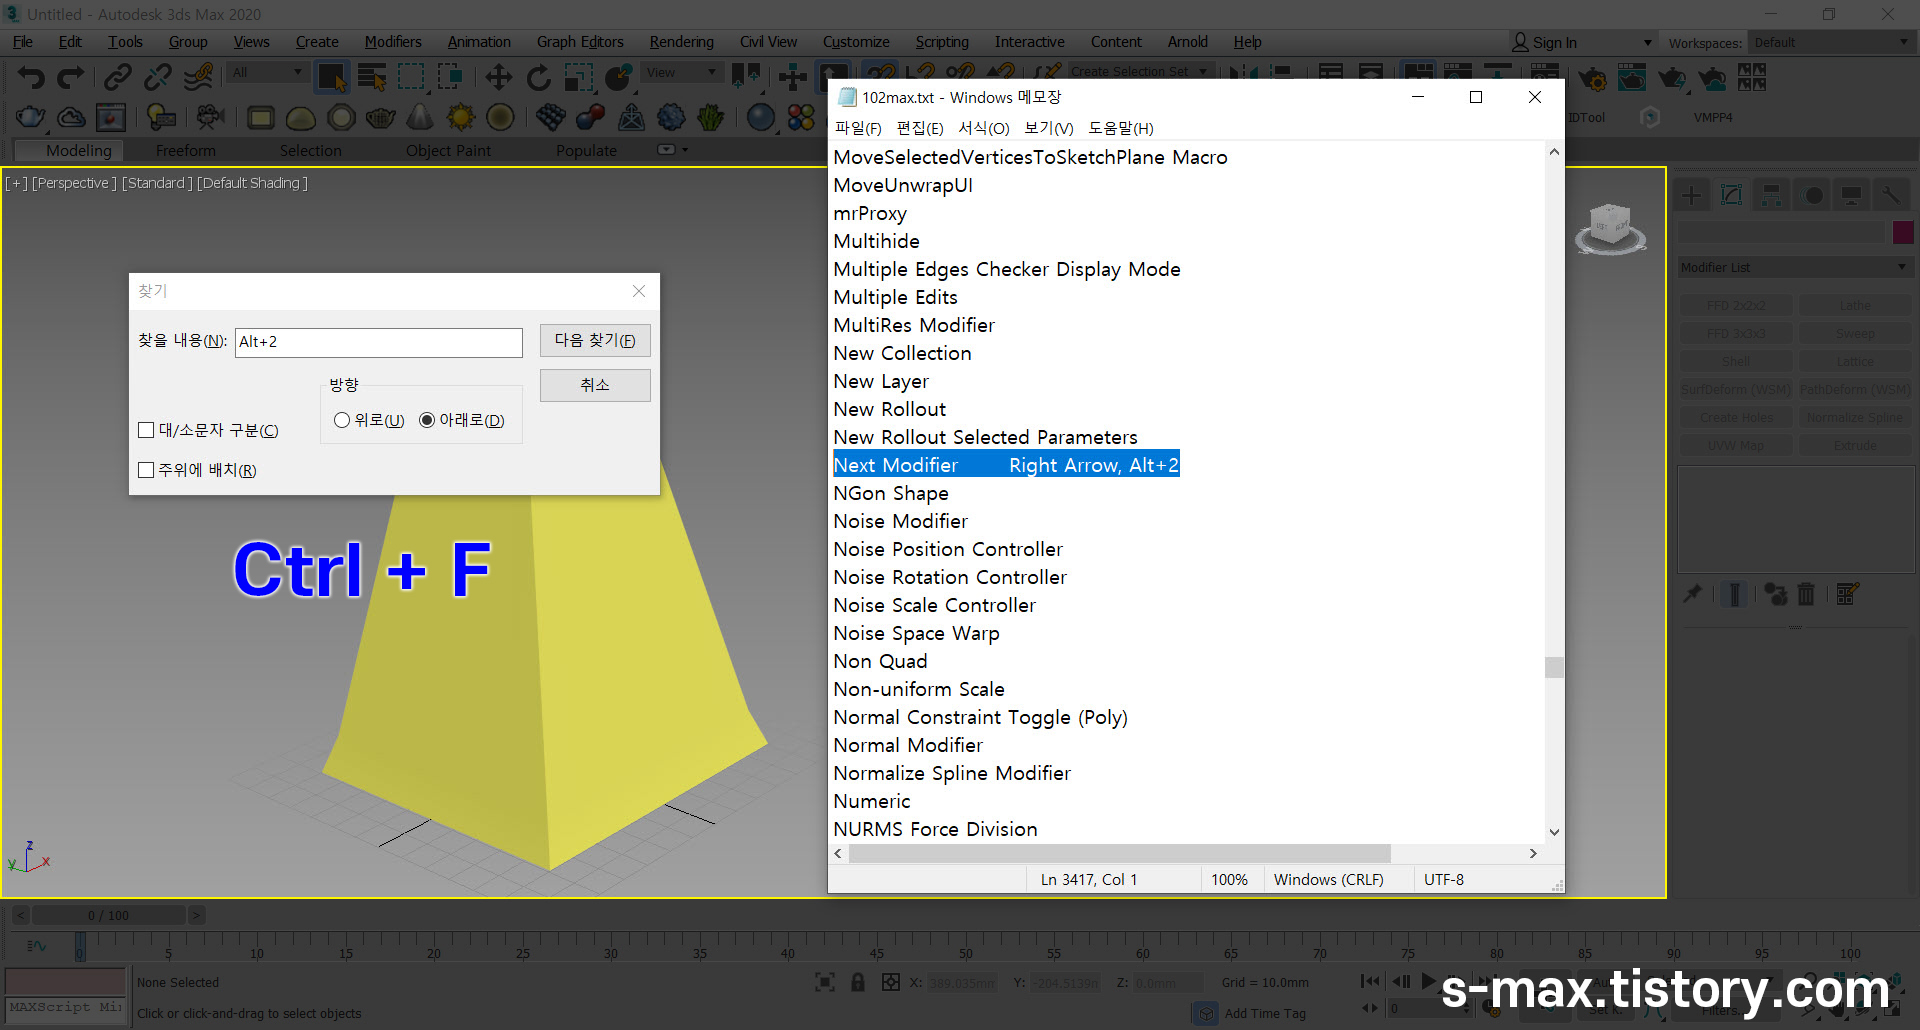The height and width of the screenshot is (1030, 1920).
Task: Open the ribbon minimize dropdown arrow
Action: [685, 150]
